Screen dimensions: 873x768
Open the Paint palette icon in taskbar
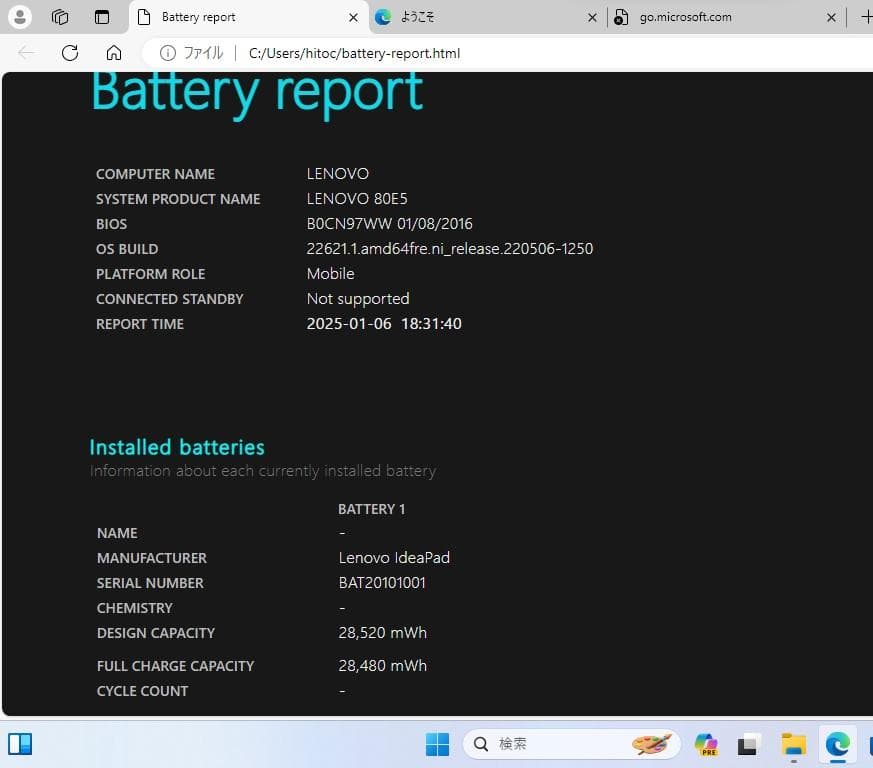pyautogui.click(x=653, y=744)
